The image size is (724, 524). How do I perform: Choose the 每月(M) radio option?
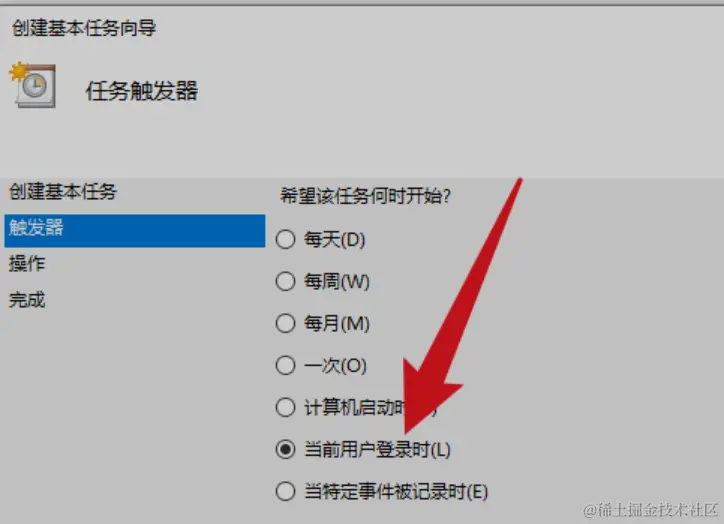coord(285,323)
